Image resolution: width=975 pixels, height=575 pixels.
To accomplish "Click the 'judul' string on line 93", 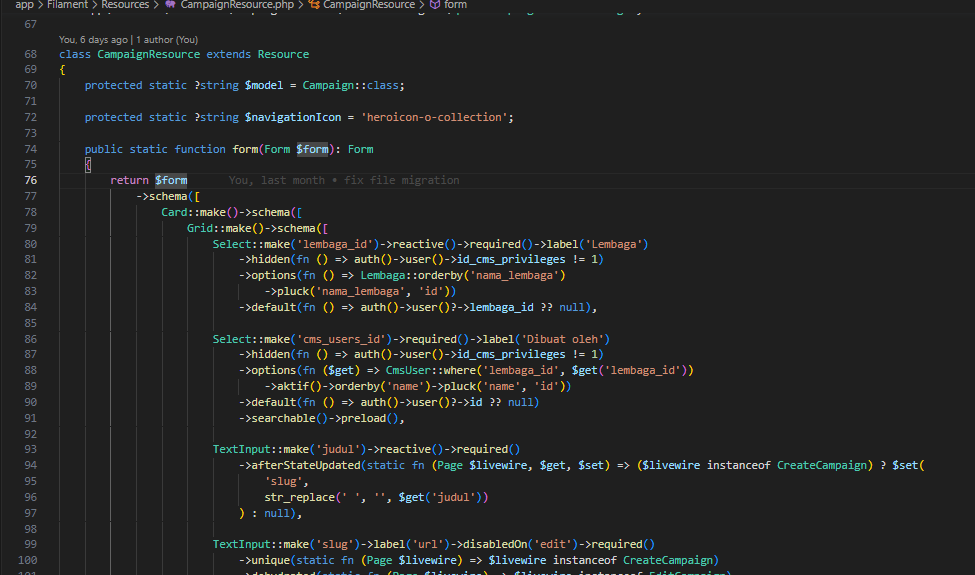I will pos(338,449).
